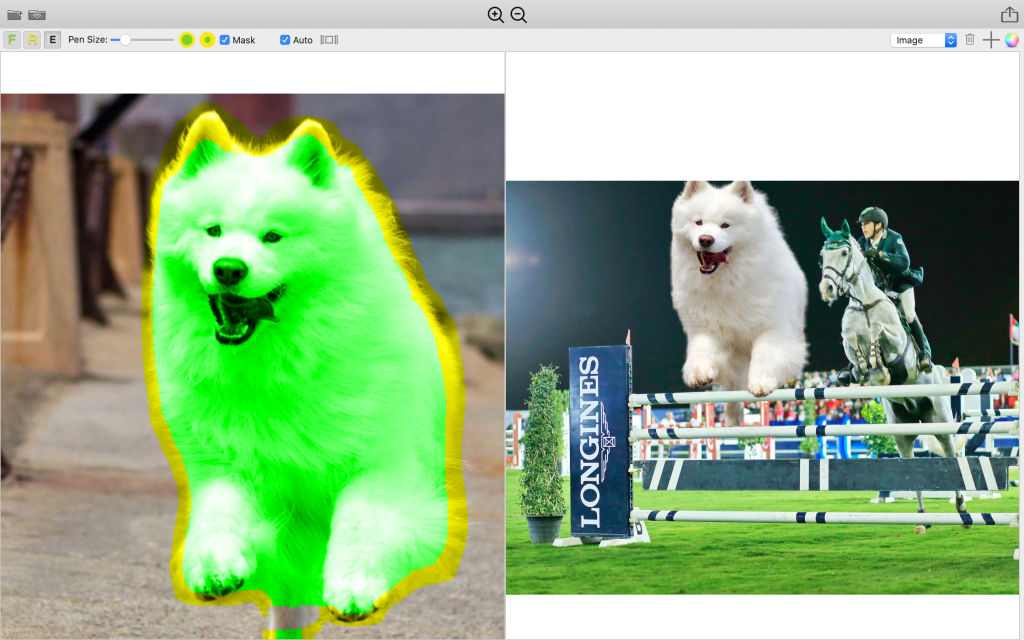The height and width of the screenshot is (640, 1024).
Task: Uncheck the Mask checkbox
Action: tap(225, 40)
